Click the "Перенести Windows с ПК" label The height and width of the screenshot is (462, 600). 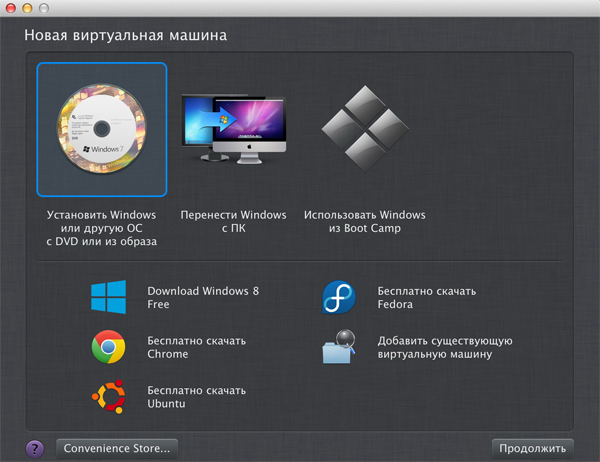(233, 221)
